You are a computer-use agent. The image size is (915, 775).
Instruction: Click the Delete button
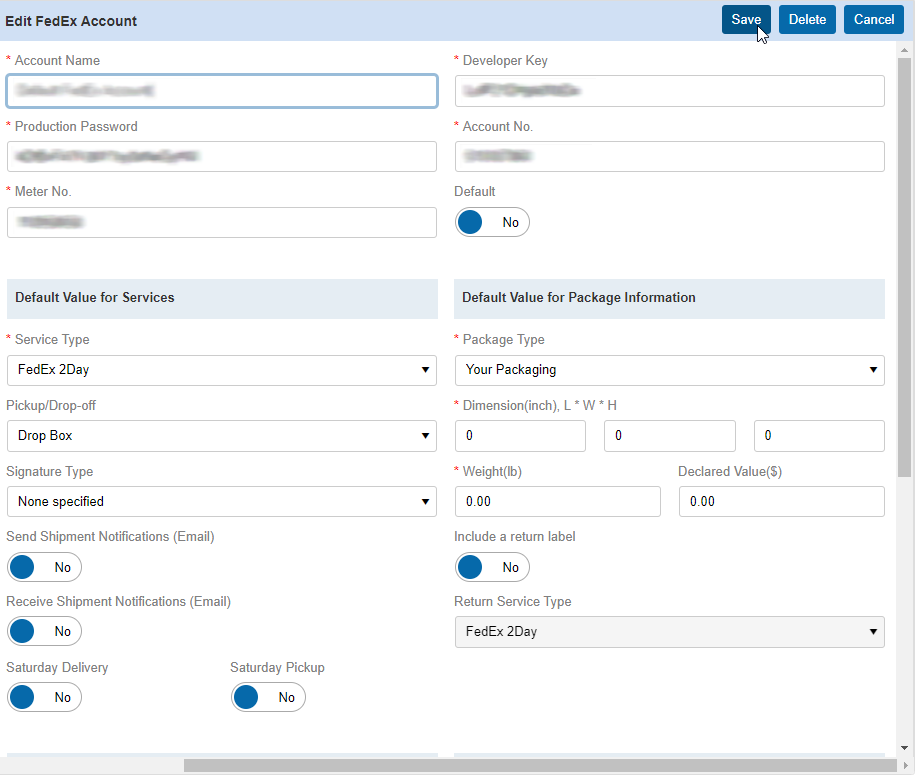(x=807, y=20)
